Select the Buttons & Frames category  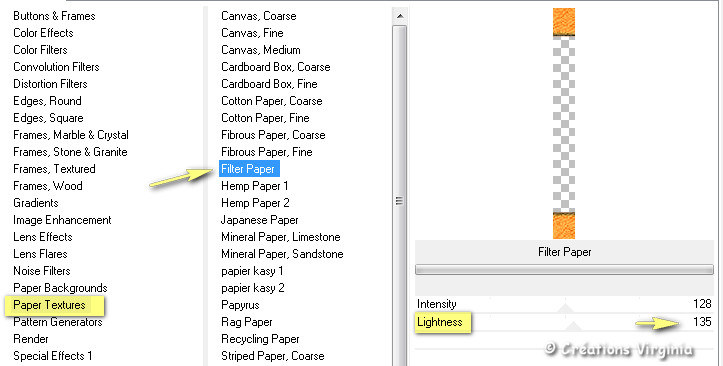tap(54, 16)
